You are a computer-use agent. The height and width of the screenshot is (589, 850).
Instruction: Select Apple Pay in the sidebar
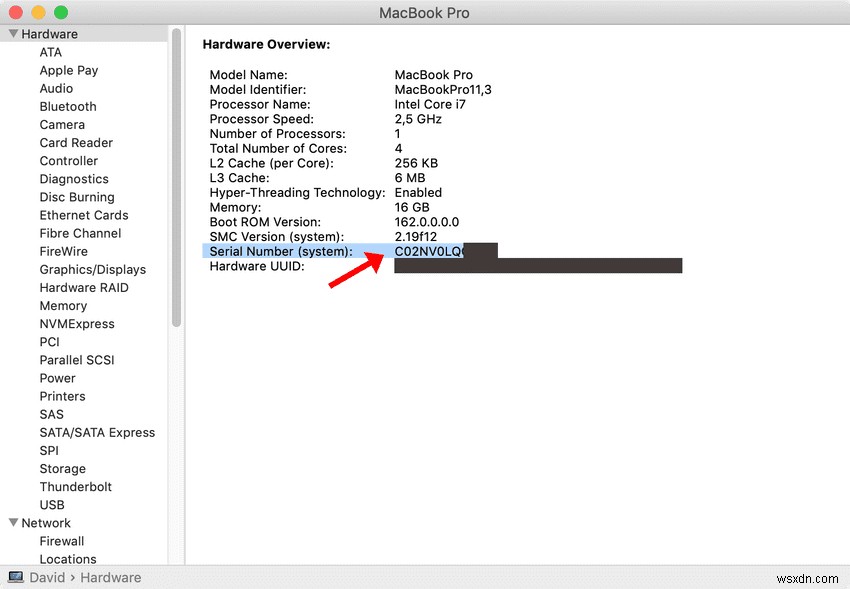68,70
